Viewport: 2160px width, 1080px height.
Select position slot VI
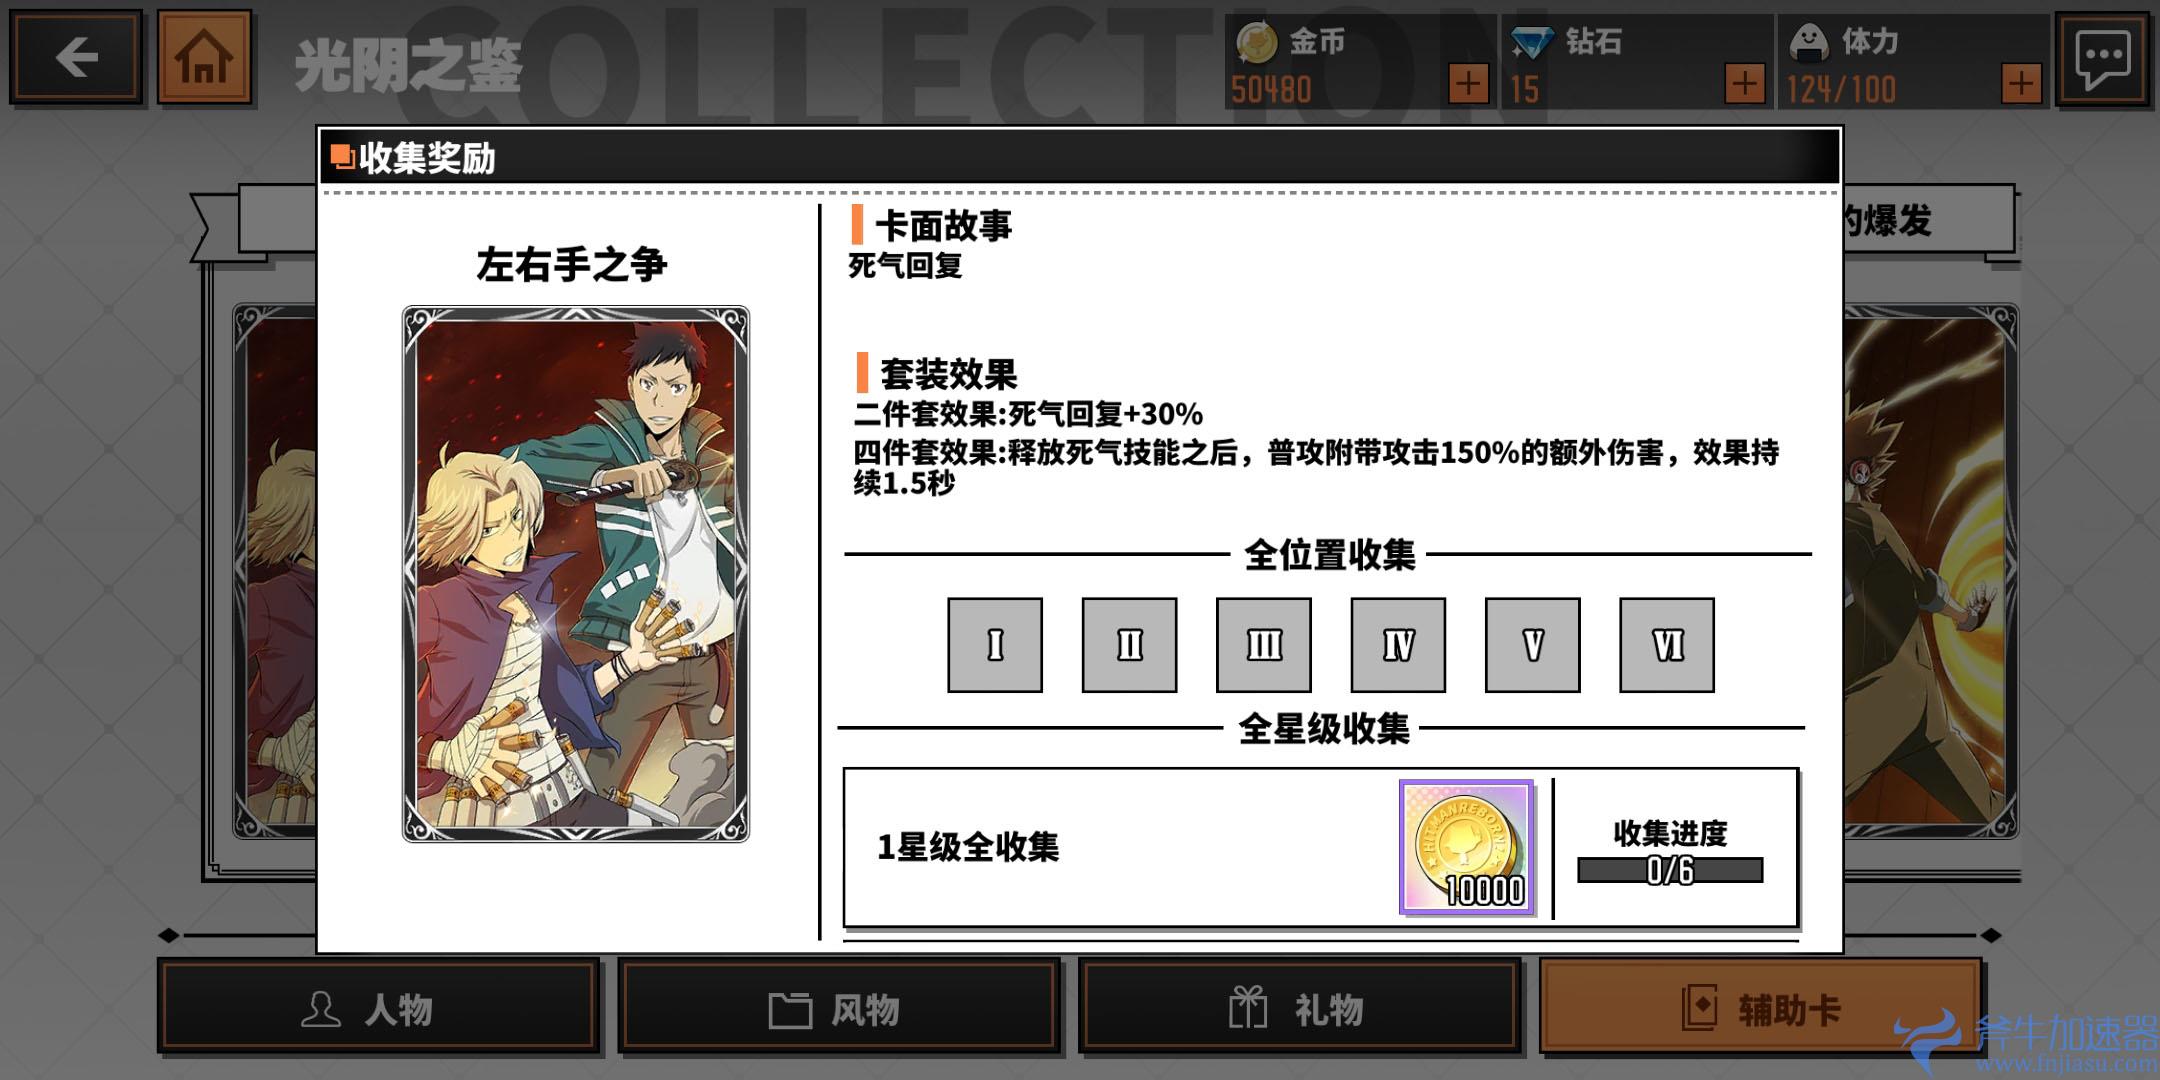point(1667,645)
